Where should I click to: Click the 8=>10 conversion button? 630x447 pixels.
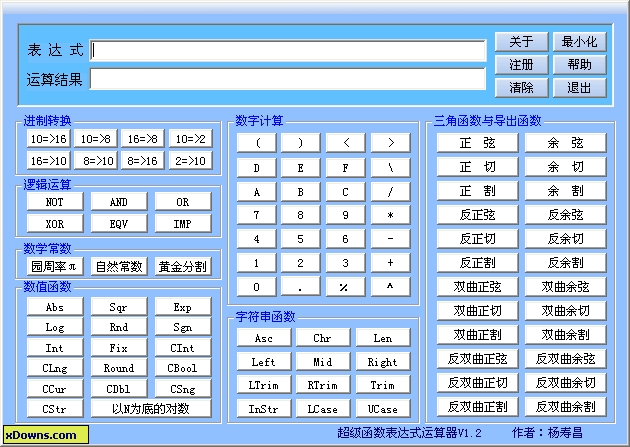[96, 161]
